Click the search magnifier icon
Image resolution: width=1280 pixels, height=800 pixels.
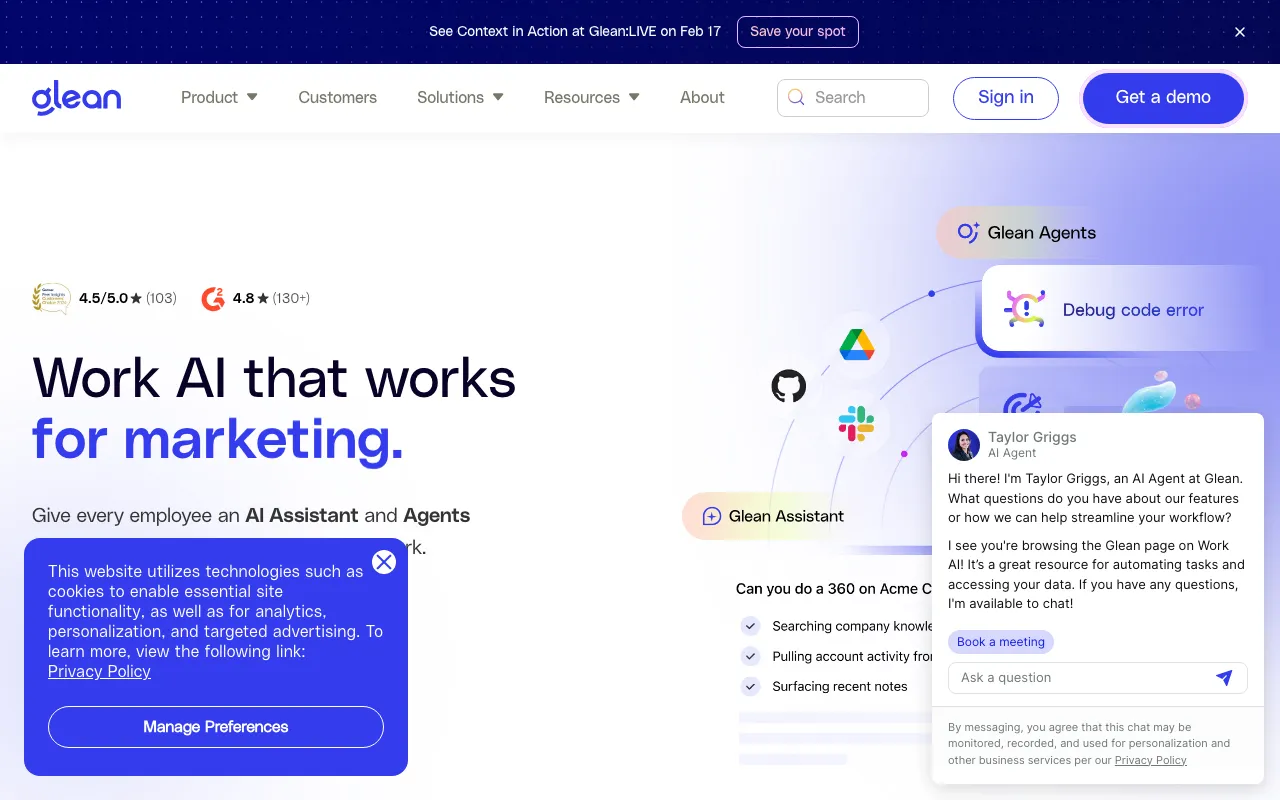click(x=796, y=97)
